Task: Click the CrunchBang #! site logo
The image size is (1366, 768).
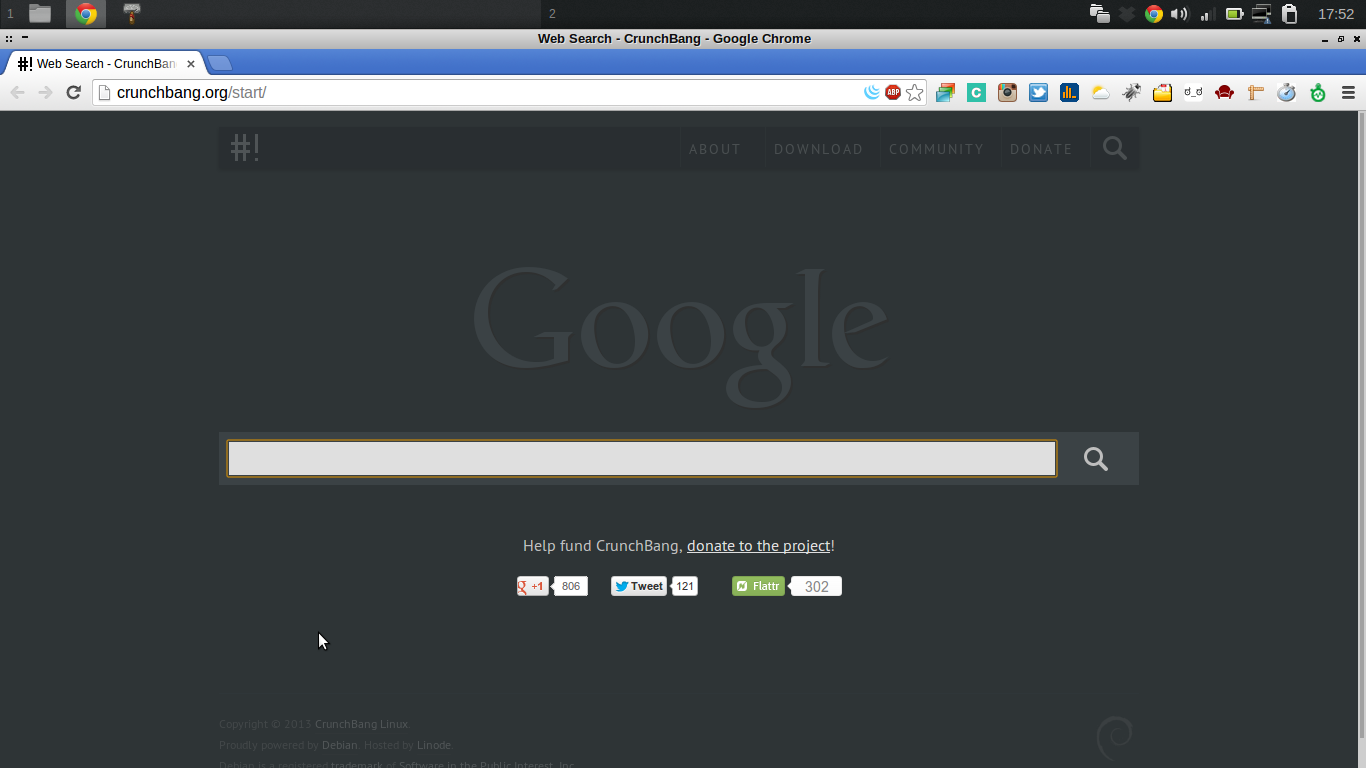Action: point(245,148)
